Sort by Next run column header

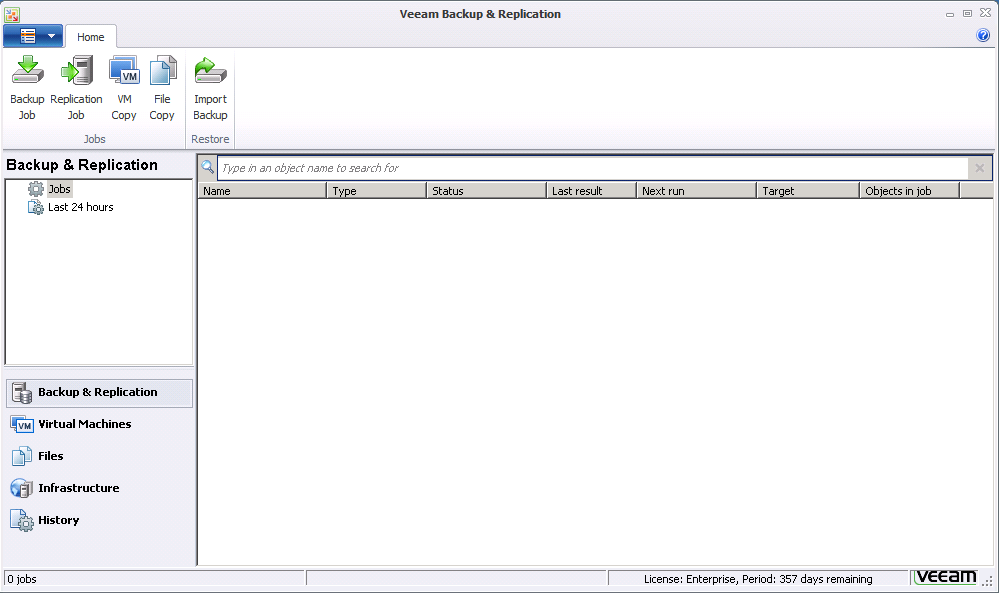tap(696, 190)
